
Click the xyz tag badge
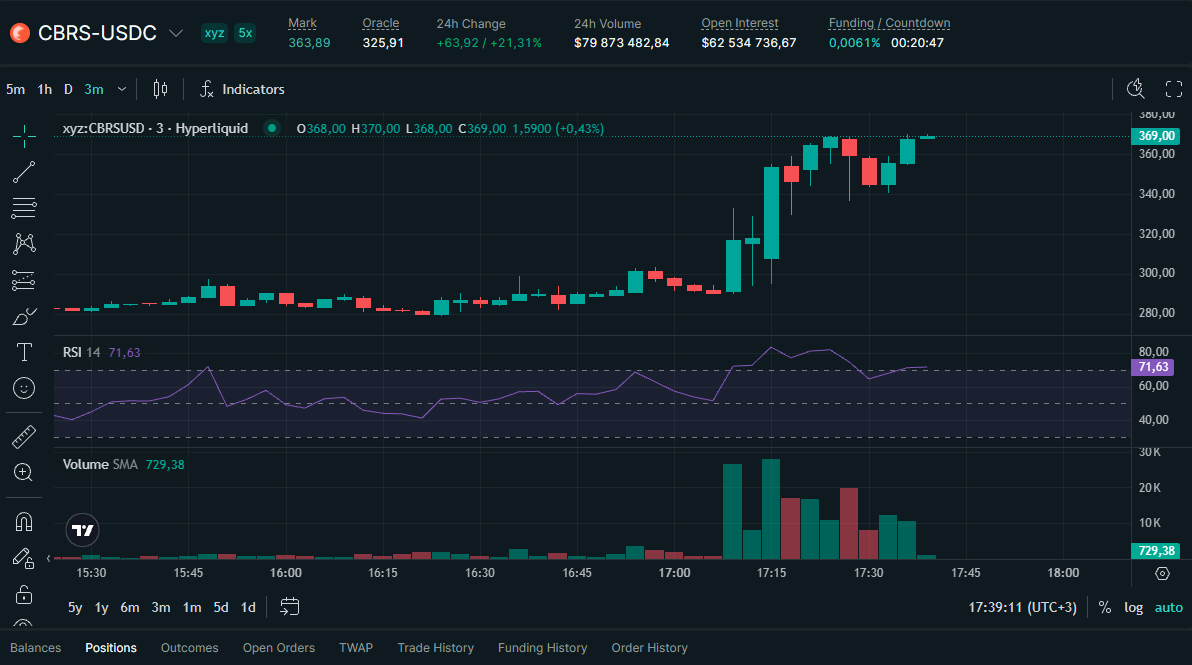point(214,33)
